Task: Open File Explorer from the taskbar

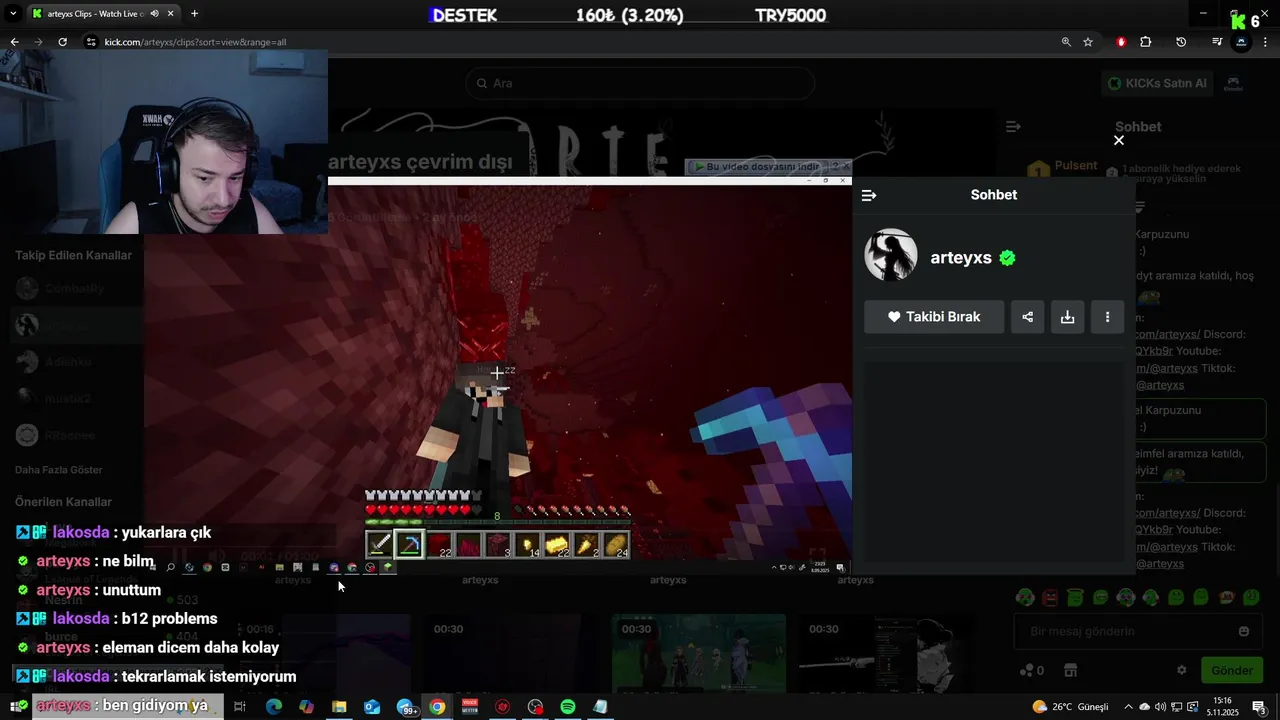Action: click(339, 707)
